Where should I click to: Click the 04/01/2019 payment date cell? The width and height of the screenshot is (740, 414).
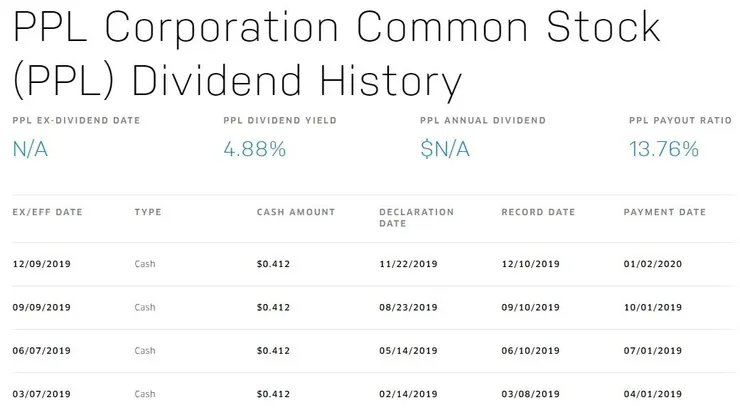653,394
